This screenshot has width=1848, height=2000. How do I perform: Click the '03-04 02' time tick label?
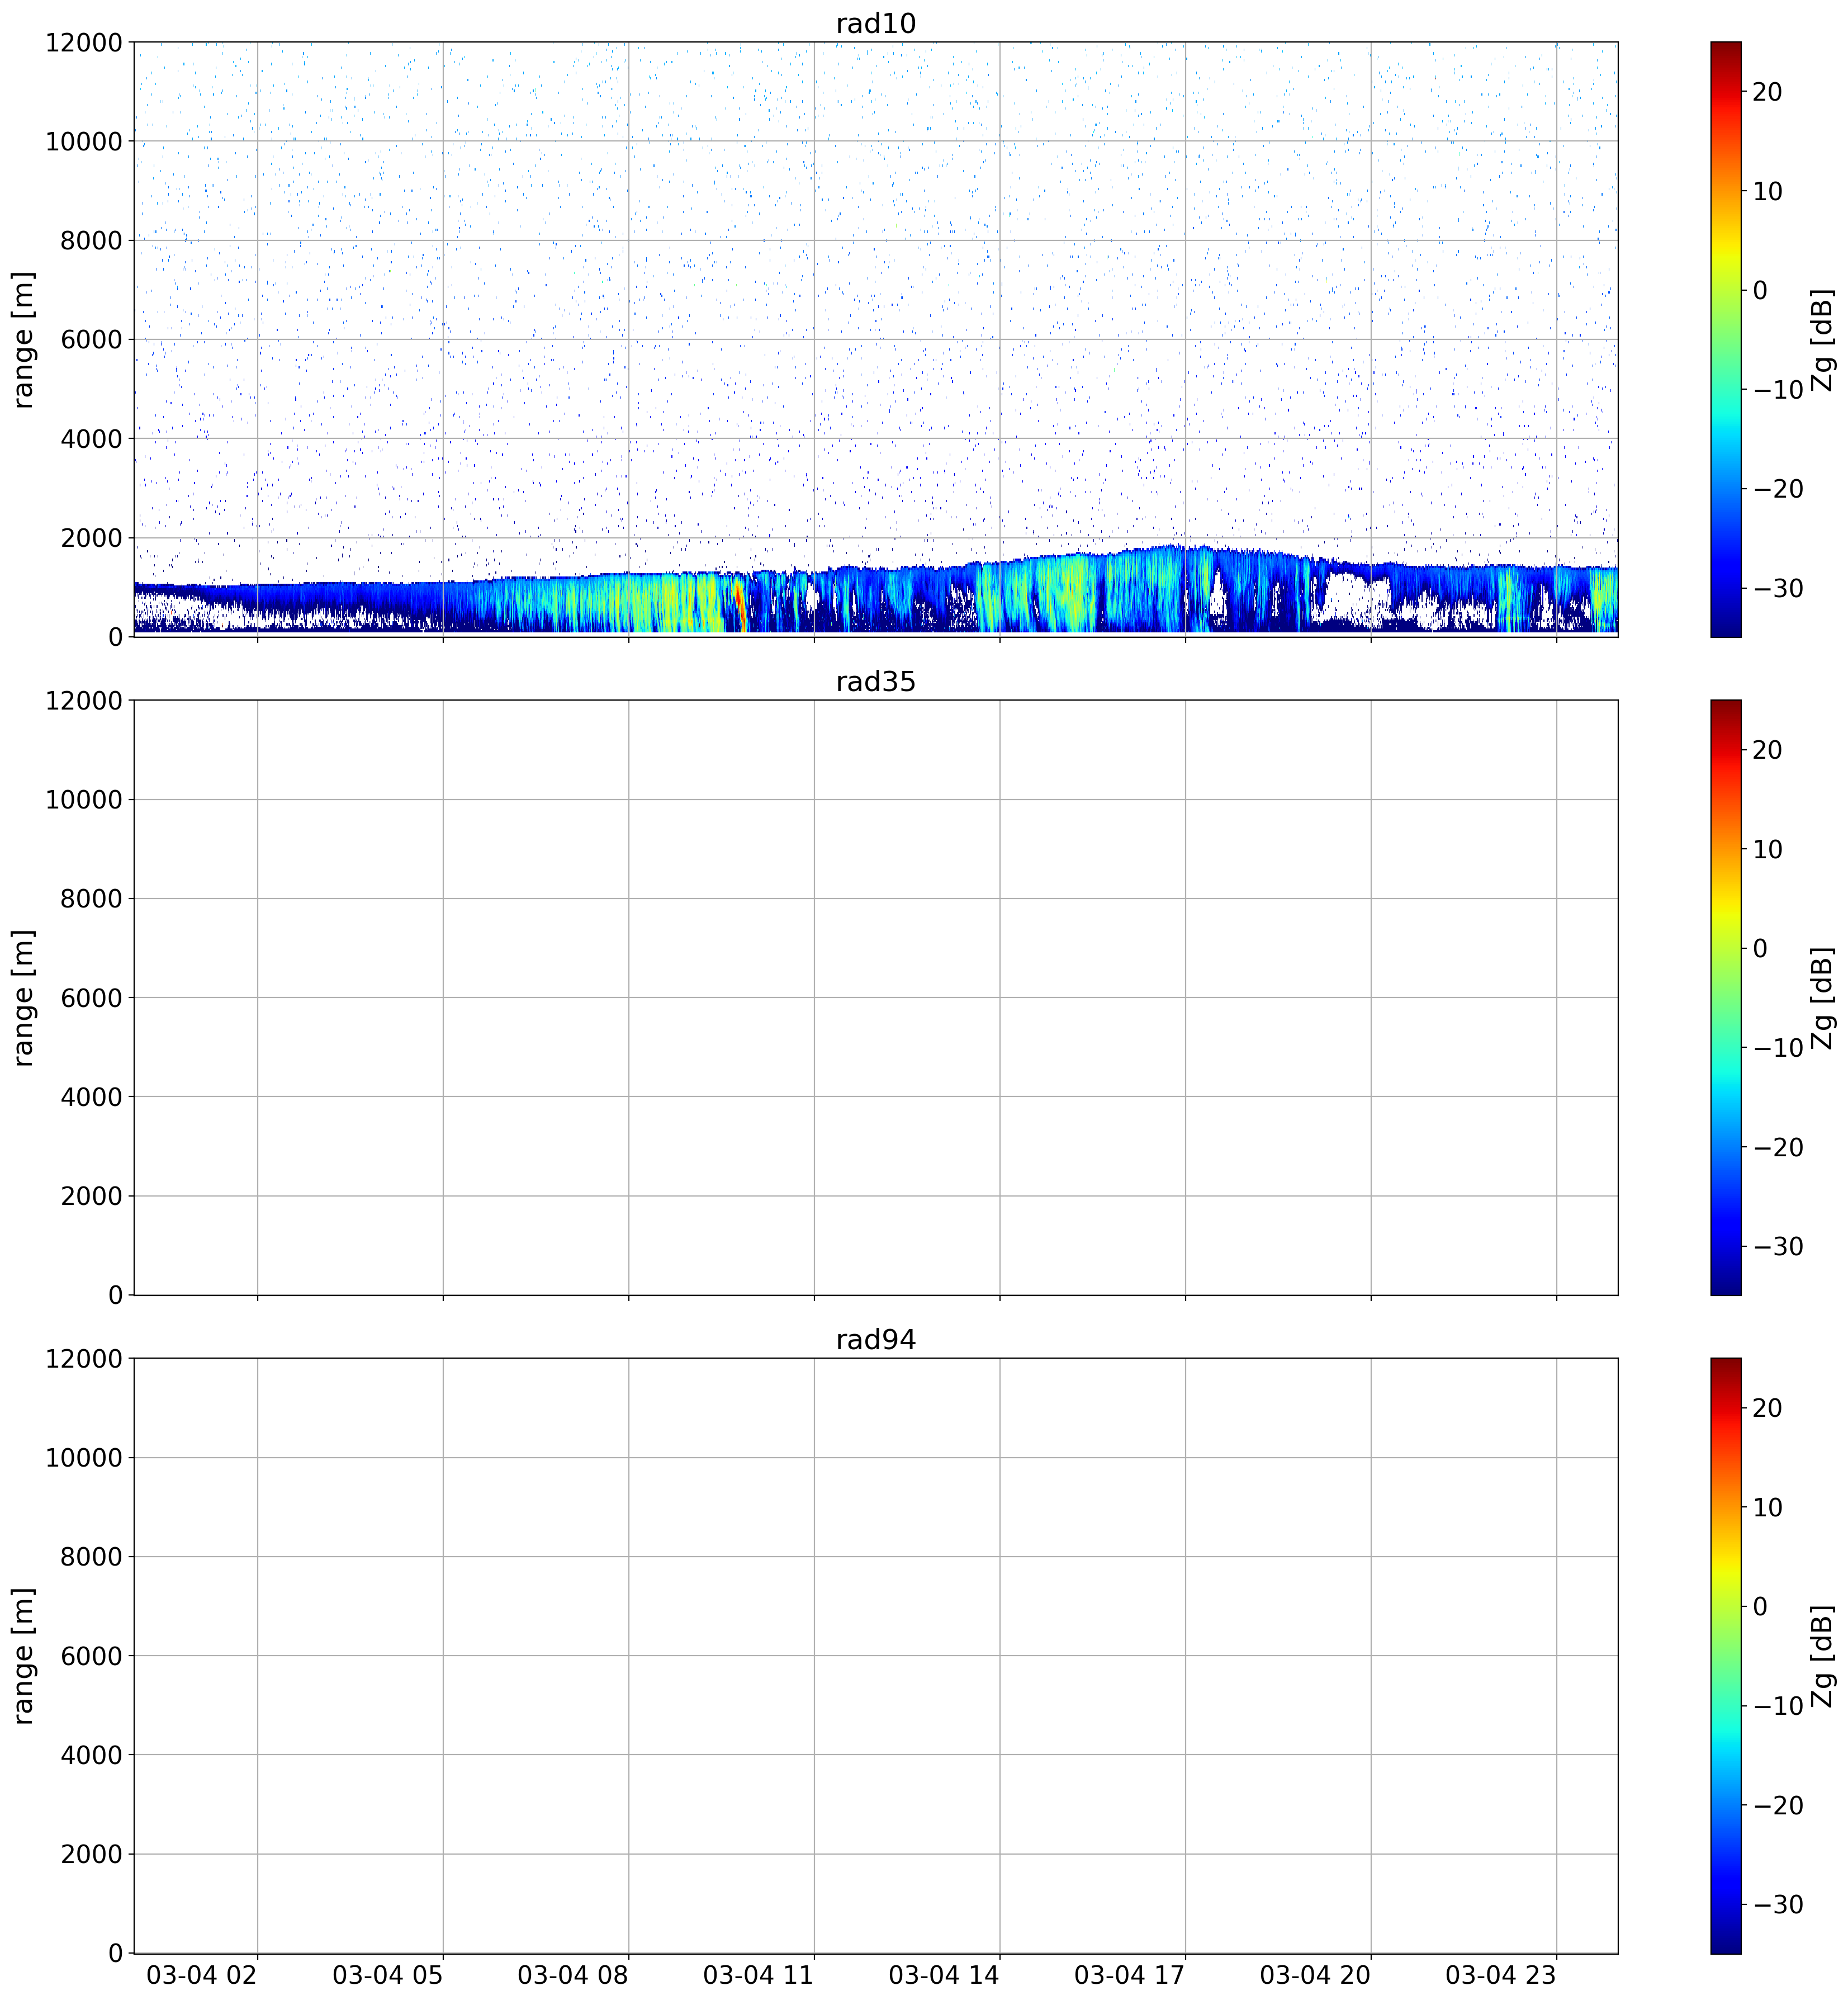coord(202,1976)
